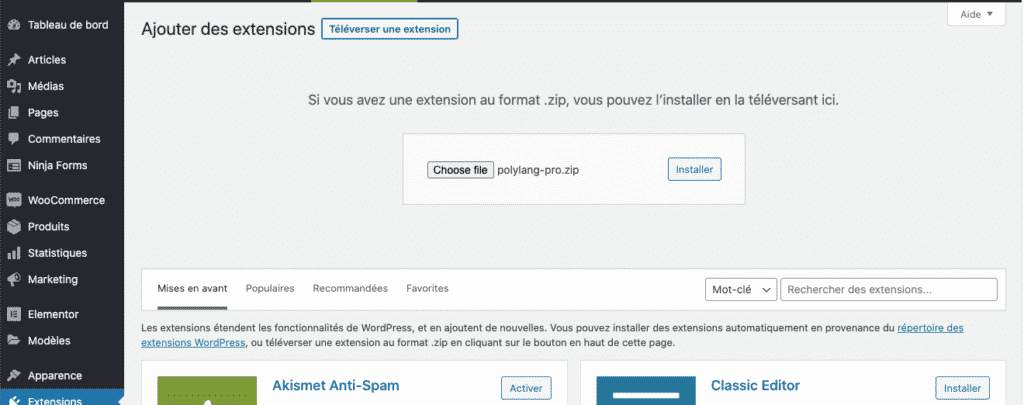The width and height of the screenshot is (1024, 405).
Task: Select the Elementor icon in sidebar
Action: tap(14, 314)
